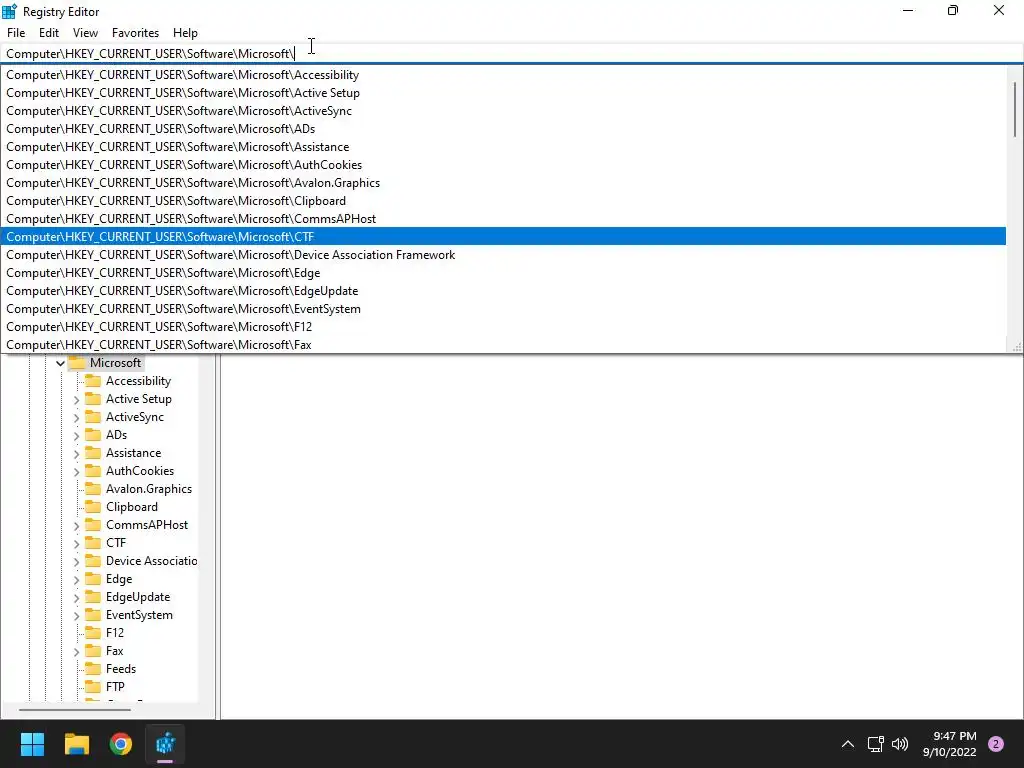The width and height of the screenshot is (1024, 768).
Task: Expand the Edge key in tree
Action: (x=76, y=579)
